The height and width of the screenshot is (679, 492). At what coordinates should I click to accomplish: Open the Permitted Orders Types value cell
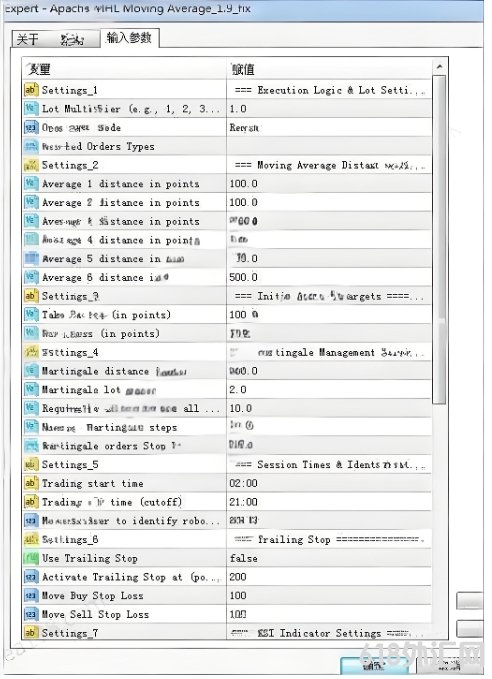coord(329,146)
